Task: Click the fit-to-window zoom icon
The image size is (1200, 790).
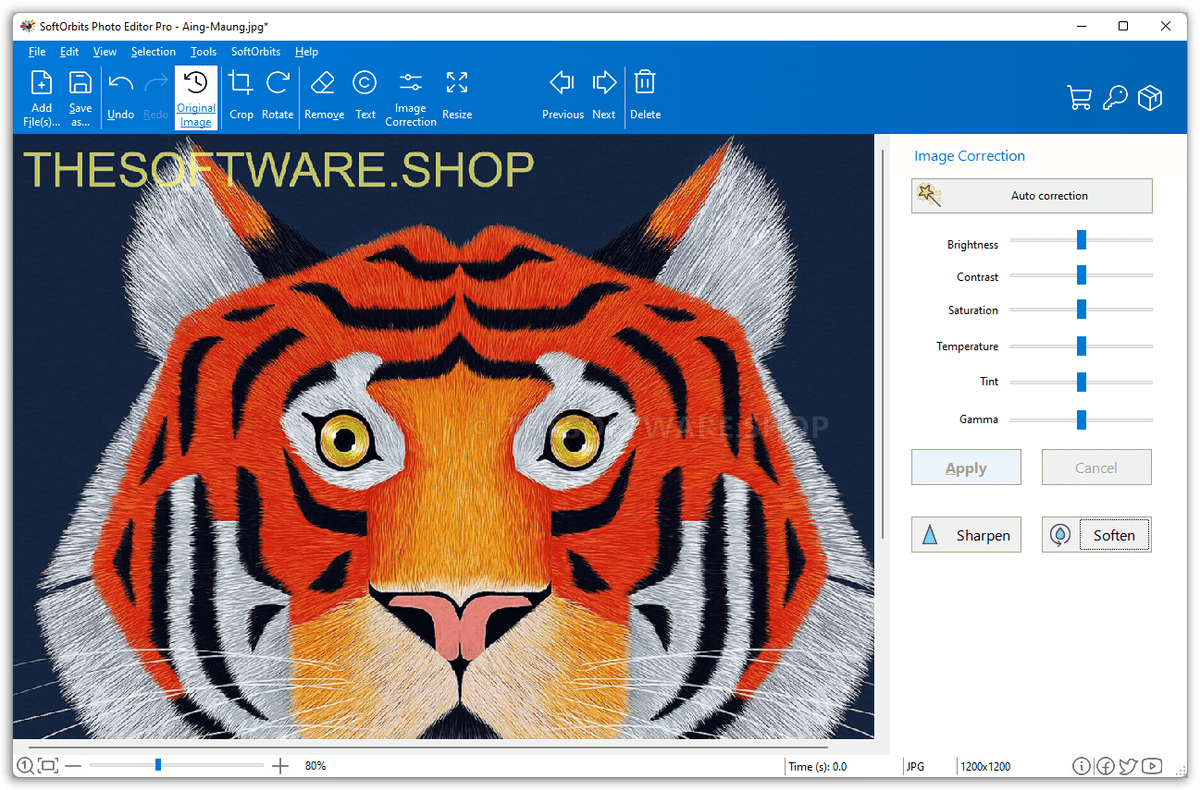Action: coord(47,766)
